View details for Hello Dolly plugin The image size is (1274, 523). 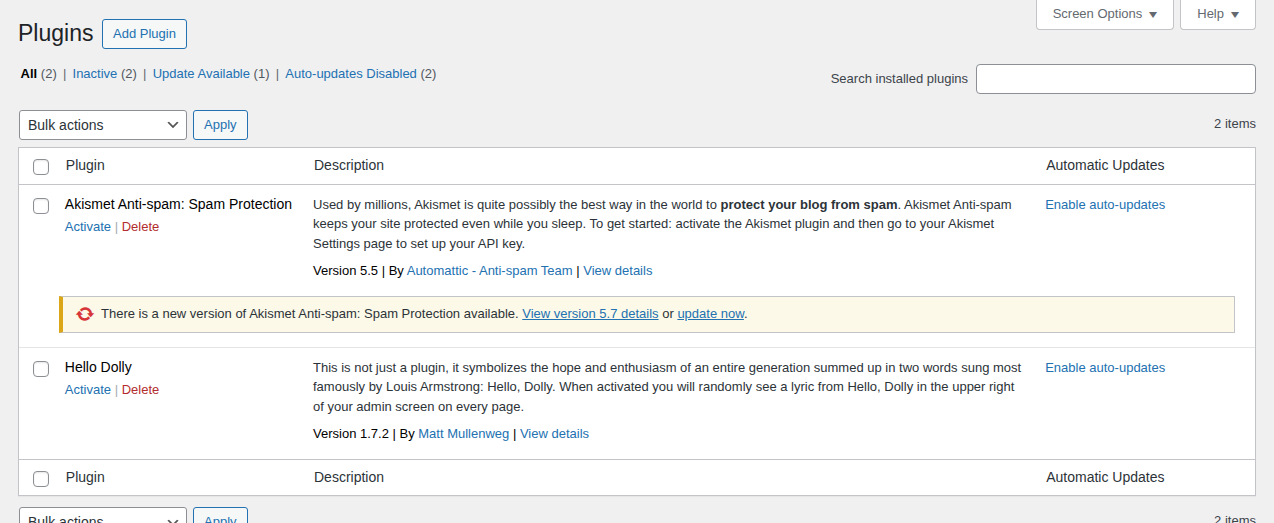click(x=555, y=434)
